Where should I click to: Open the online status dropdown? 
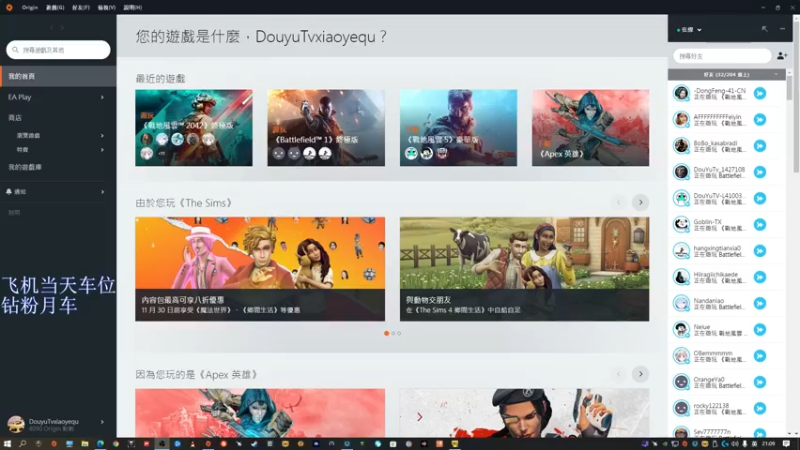689,30
